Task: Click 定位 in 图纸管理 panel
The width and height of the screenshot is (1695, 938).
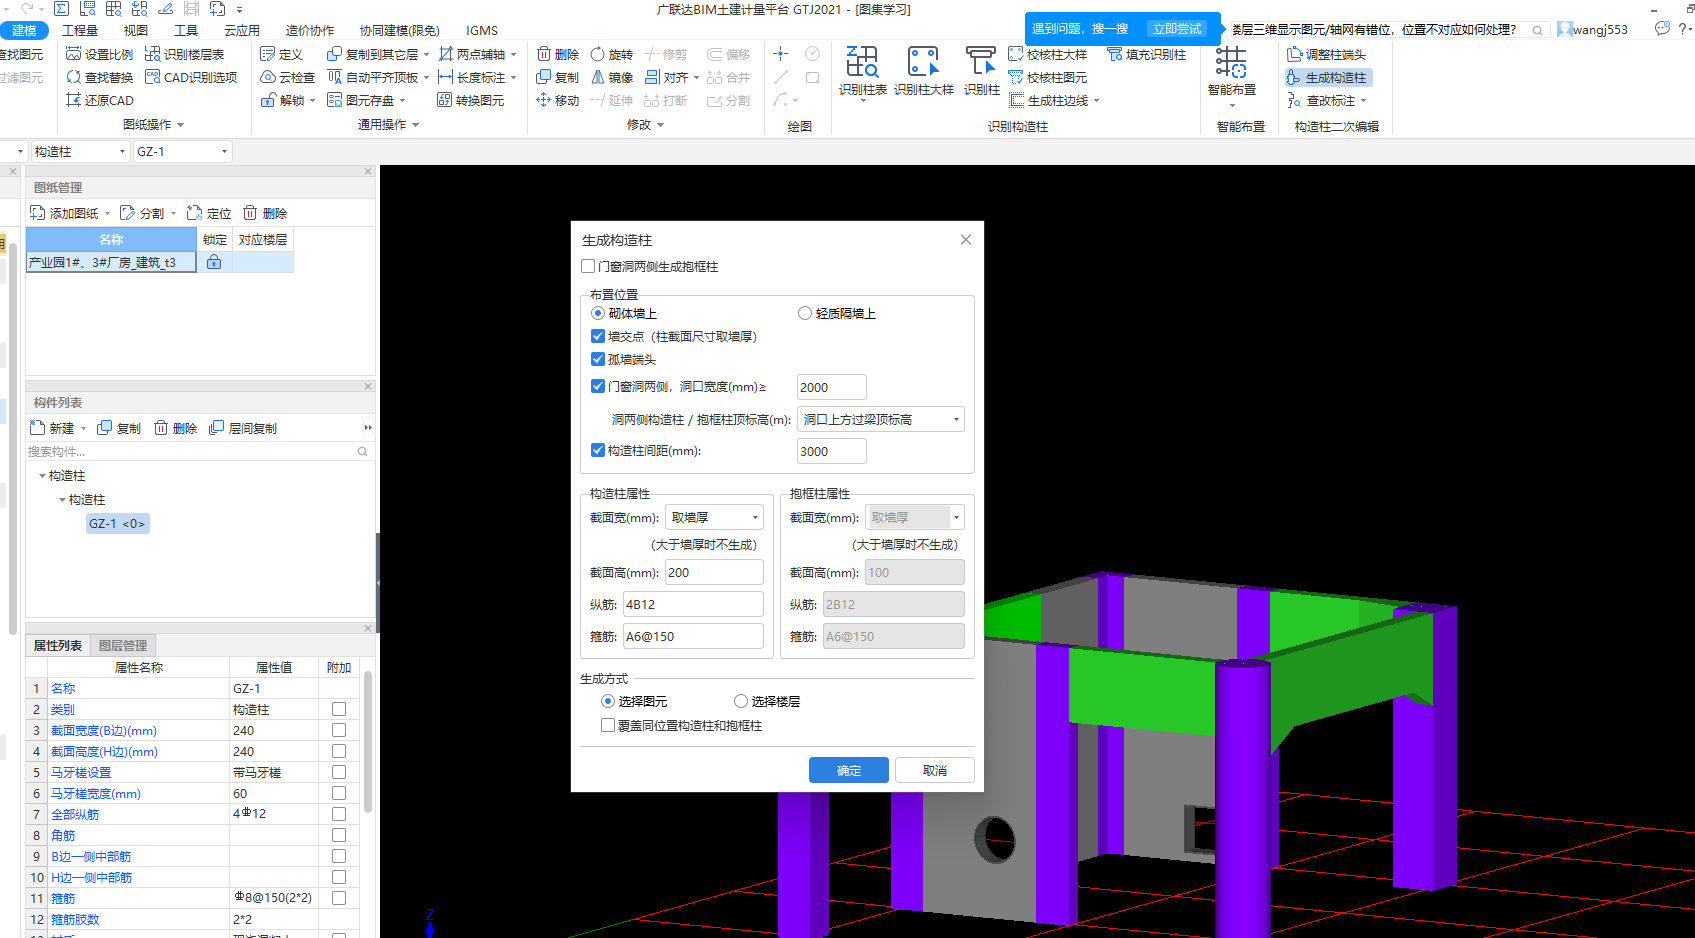Action: click(209, 214)
